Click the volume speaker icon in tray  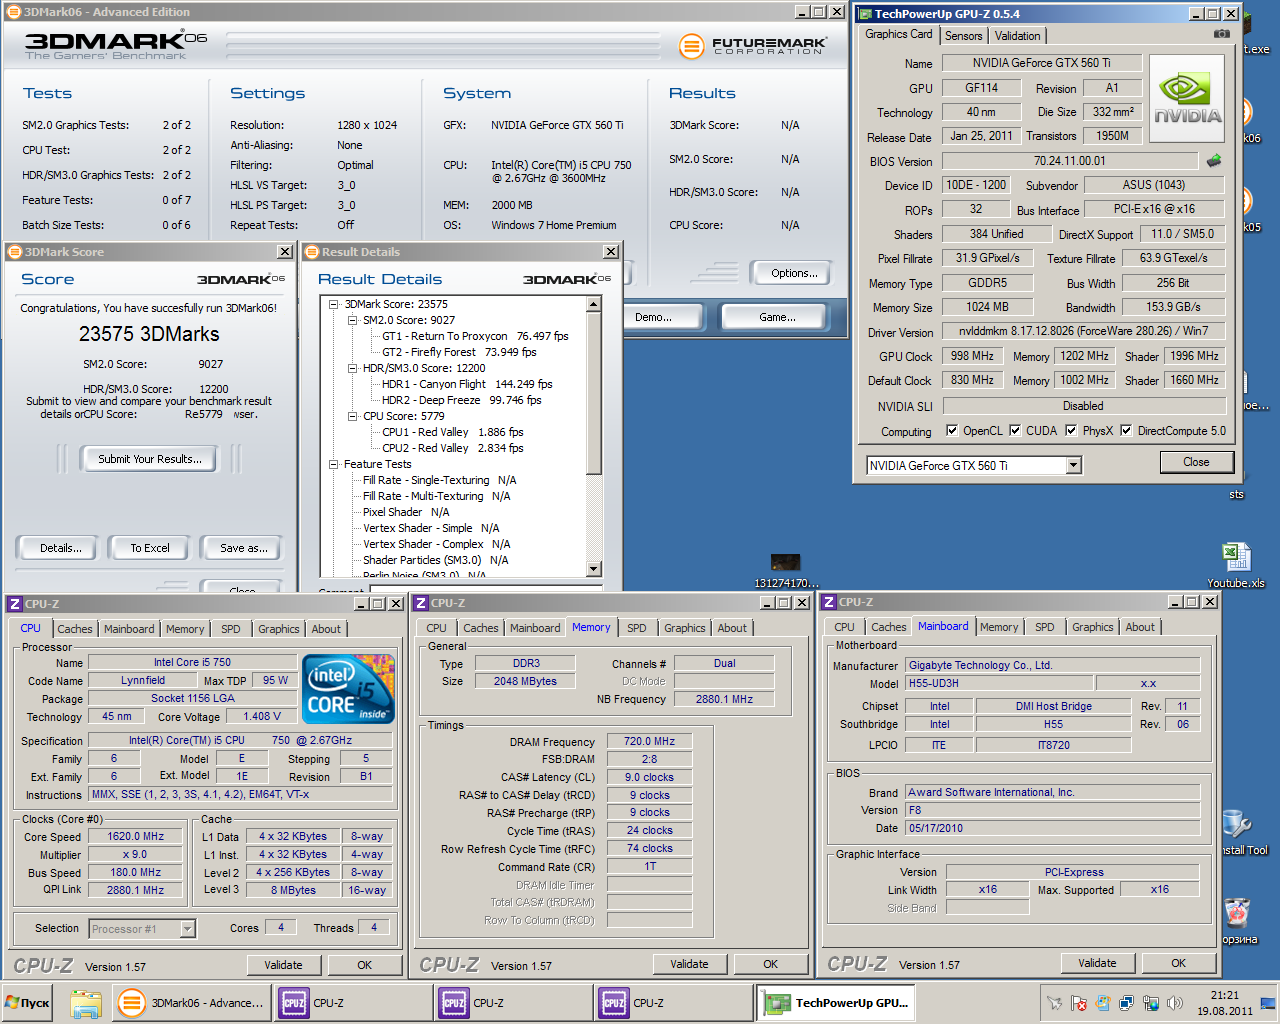(x=1175, y=1003)
